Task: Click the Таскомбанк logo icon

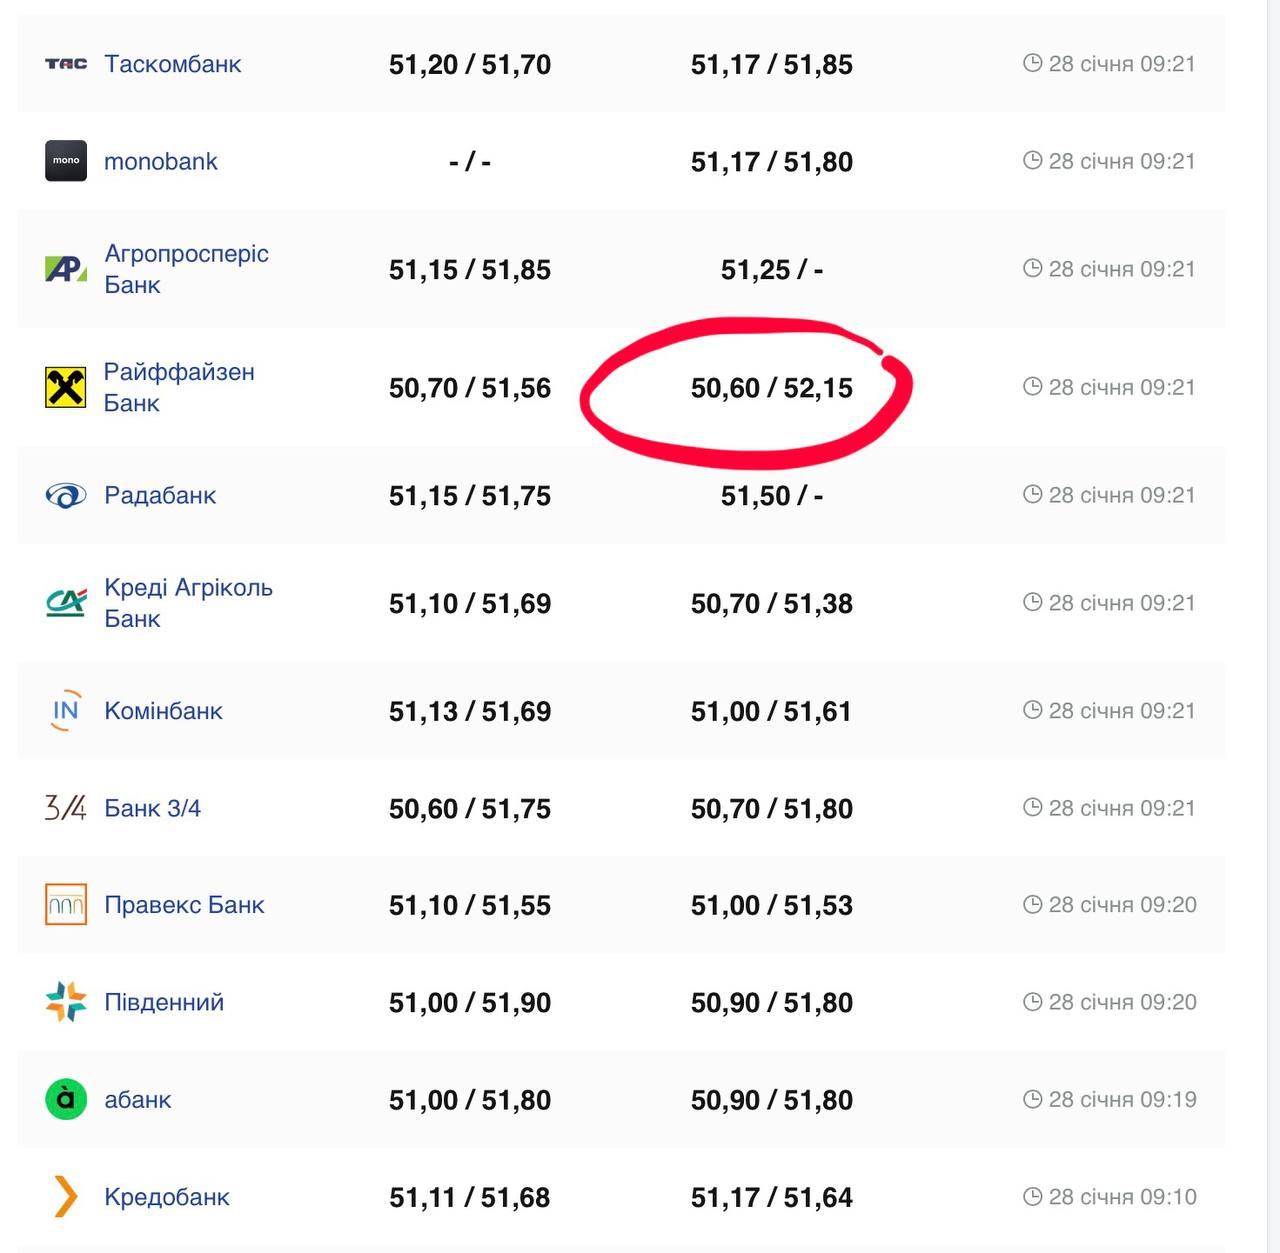Action: click(x=66, y=64)
